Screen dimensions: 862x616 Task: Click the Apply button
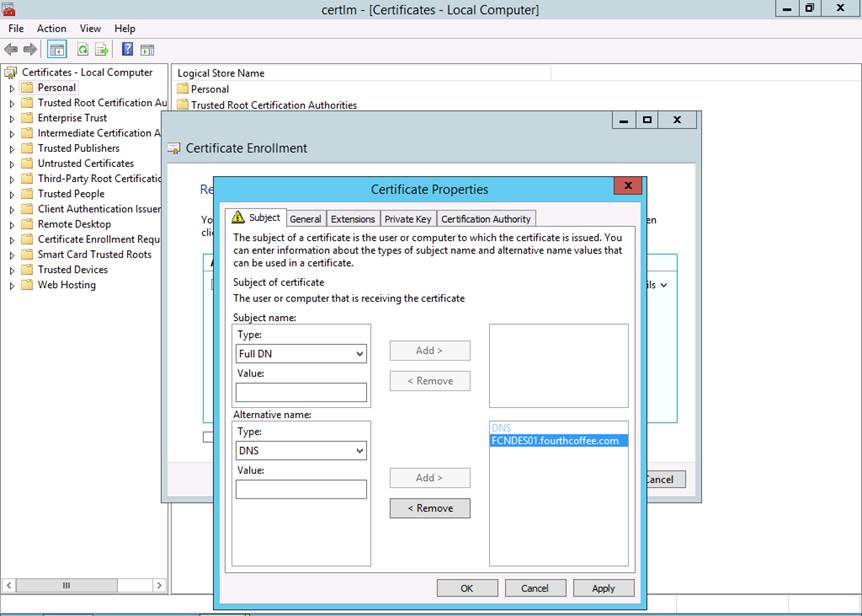click(603, 588)
